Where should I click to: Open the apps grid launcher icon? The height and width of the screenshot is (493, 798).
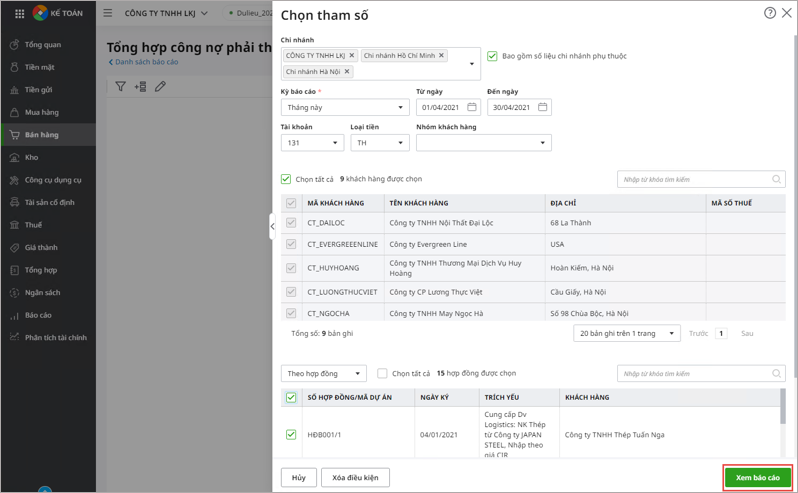click(19, 14)
